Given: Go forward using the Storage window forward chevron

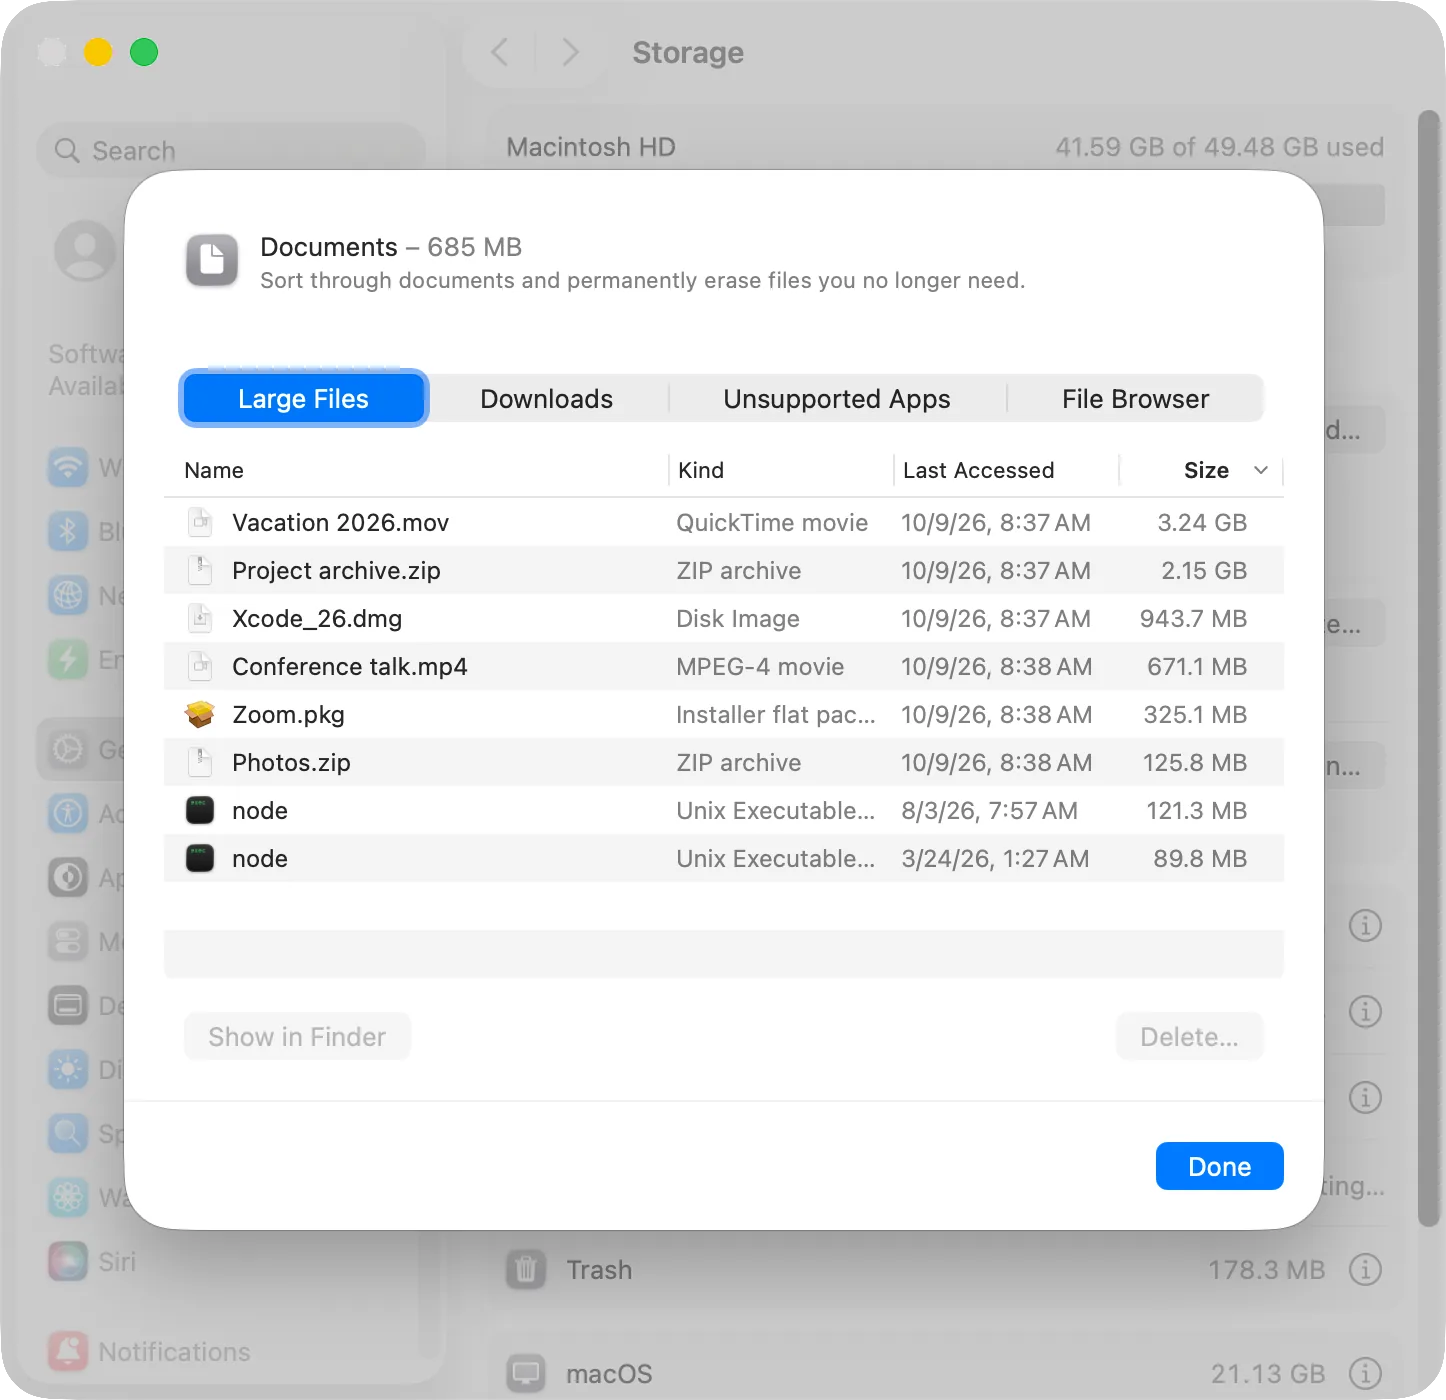Looking at the screenshot, I should 570,52.
